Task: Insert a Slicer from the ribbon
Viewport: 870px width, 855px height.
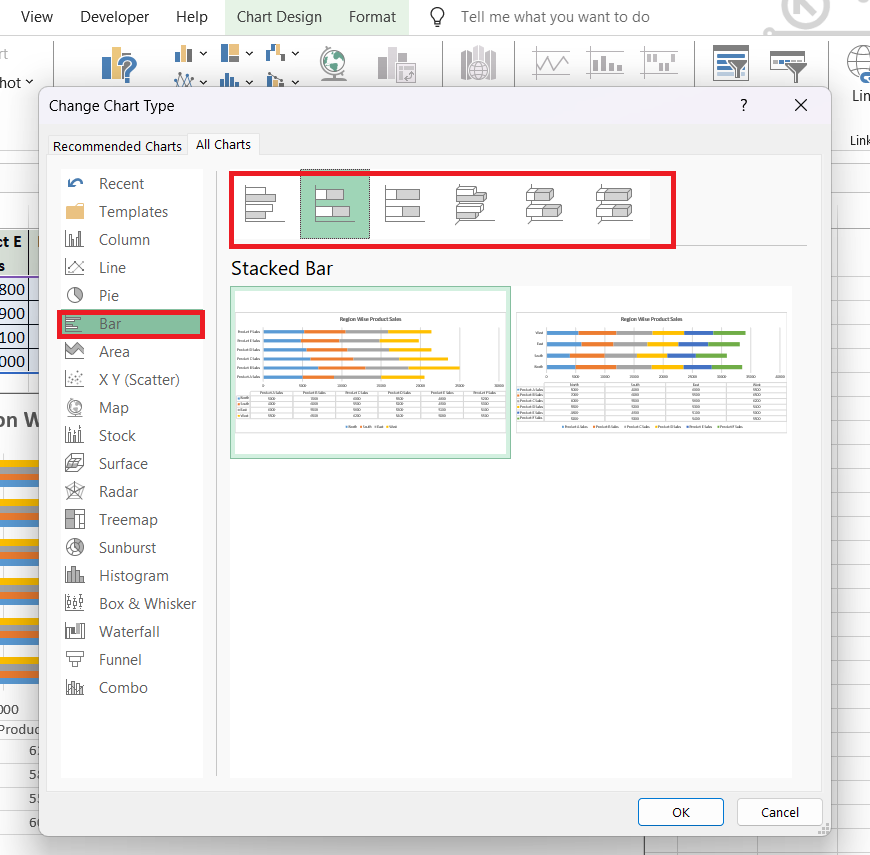Action: [730, 64]
